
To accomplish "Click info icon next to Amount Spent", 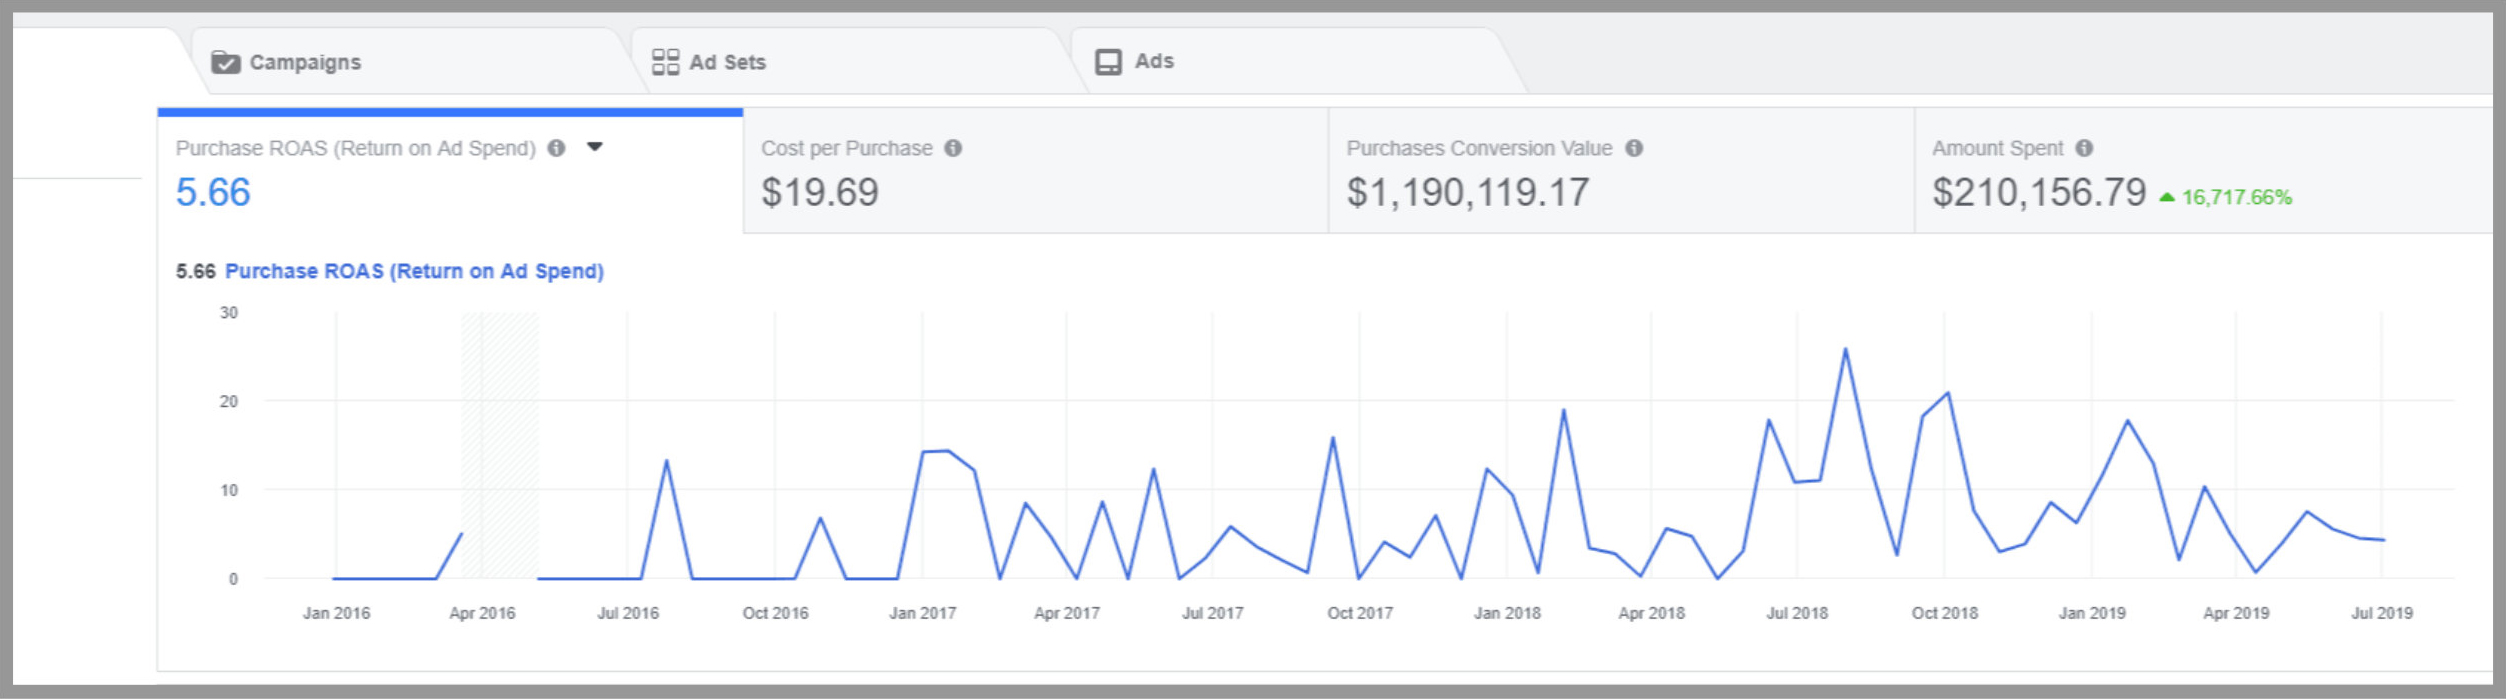I will [2084, 148].
